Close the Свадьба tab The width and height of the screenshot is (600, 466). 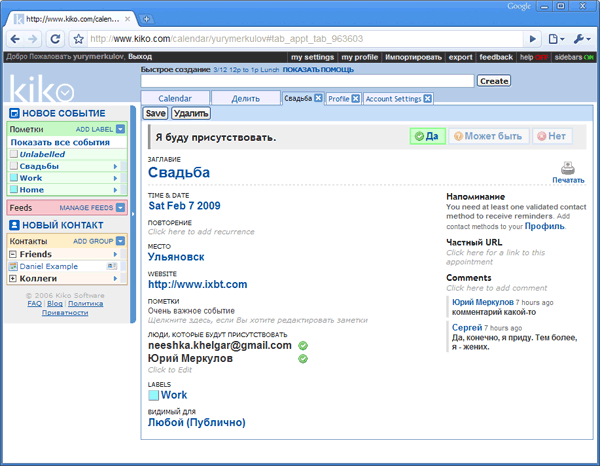pos(318,98)
